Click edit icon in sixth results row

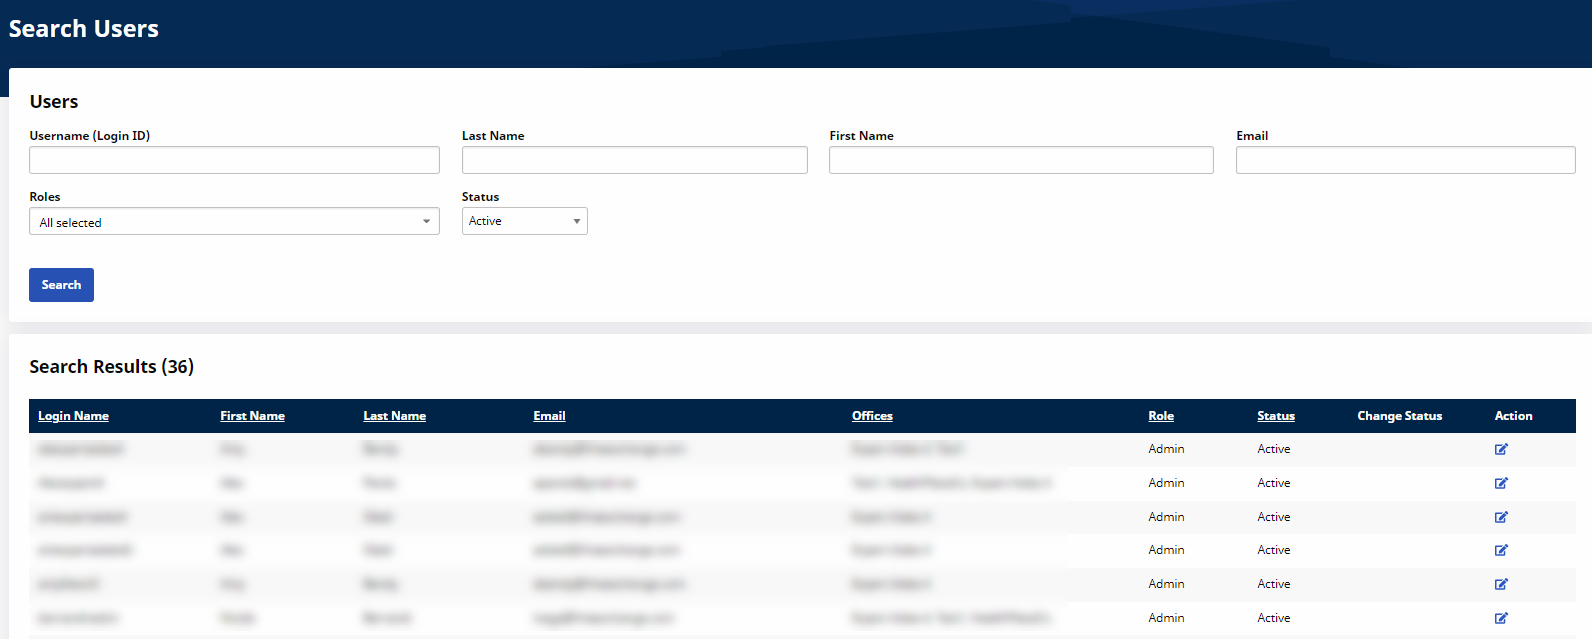[x=1501, y=618]
